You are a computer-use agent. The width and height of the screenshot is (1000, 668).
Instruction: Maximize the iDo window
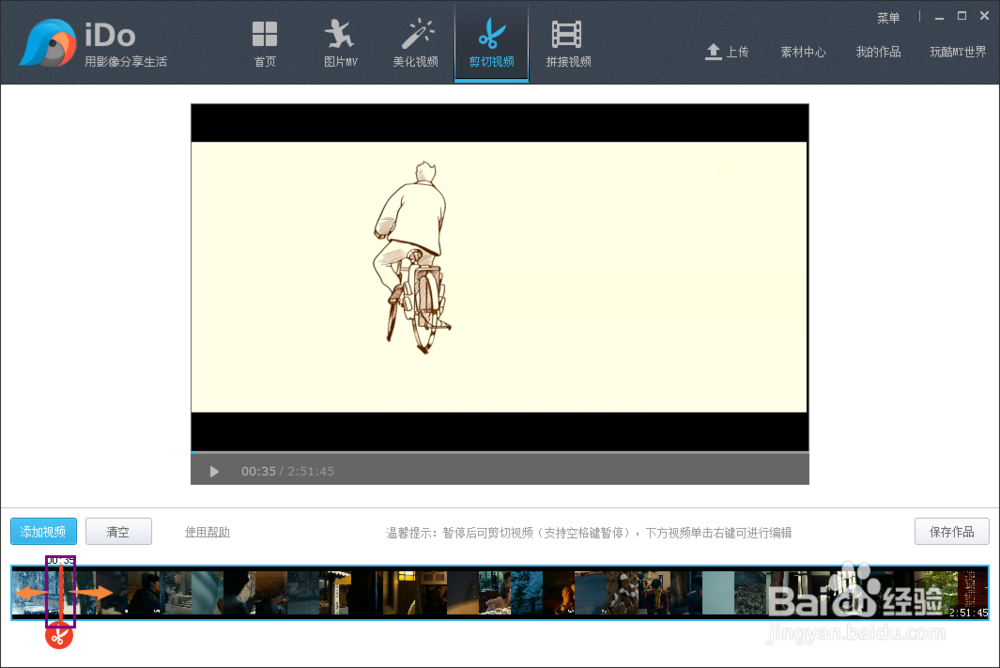click(962, 16)
